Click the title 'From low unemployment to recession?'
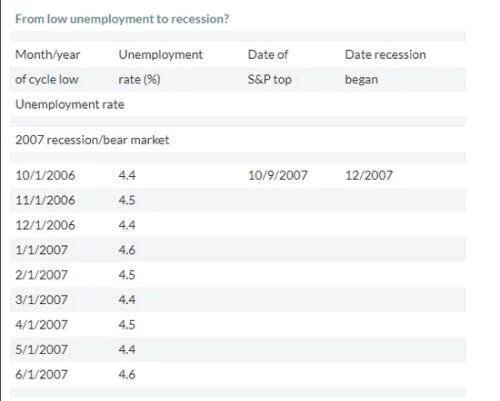 click(122, 19)
